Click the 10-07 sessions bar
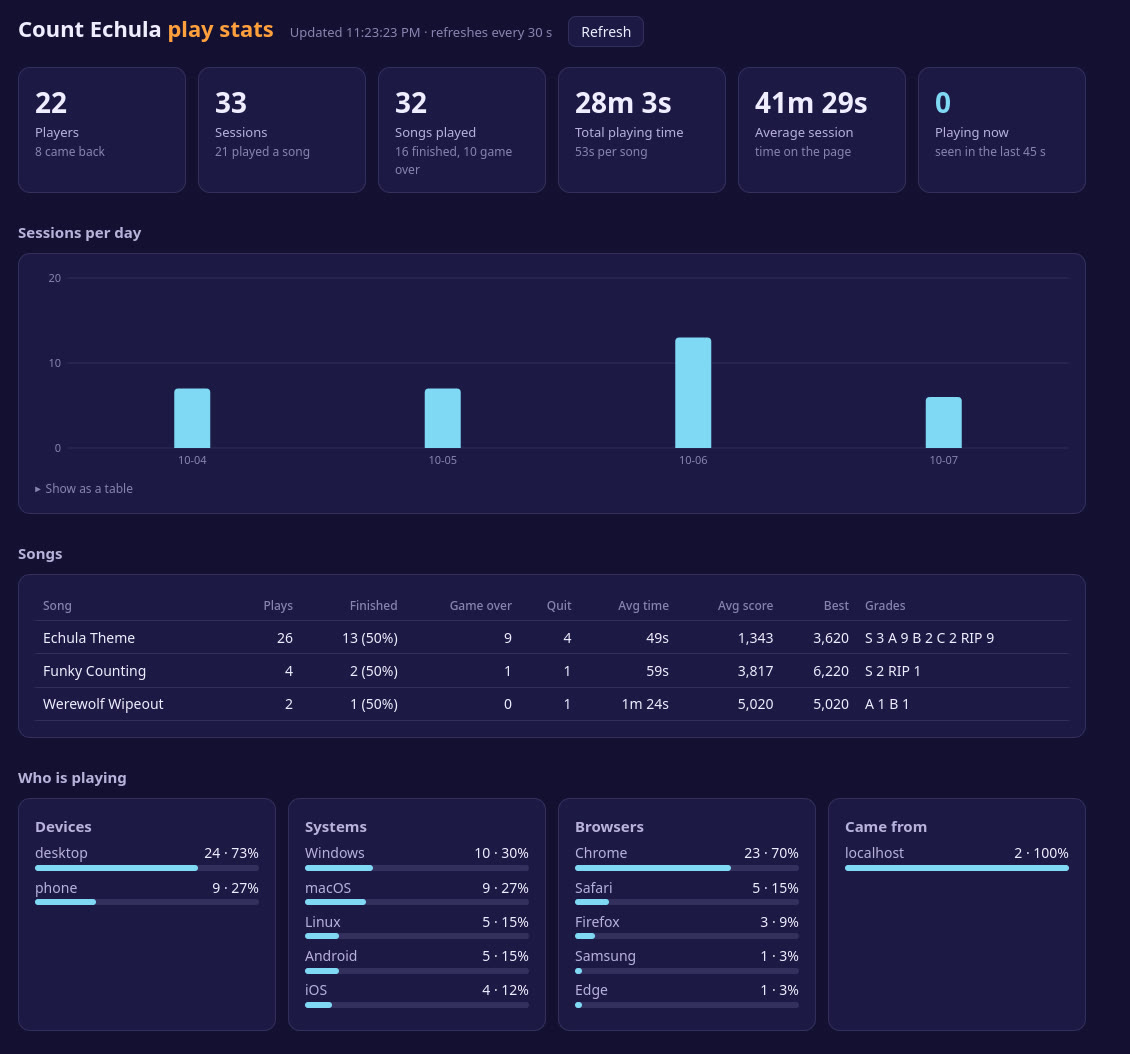 [943, 422]
